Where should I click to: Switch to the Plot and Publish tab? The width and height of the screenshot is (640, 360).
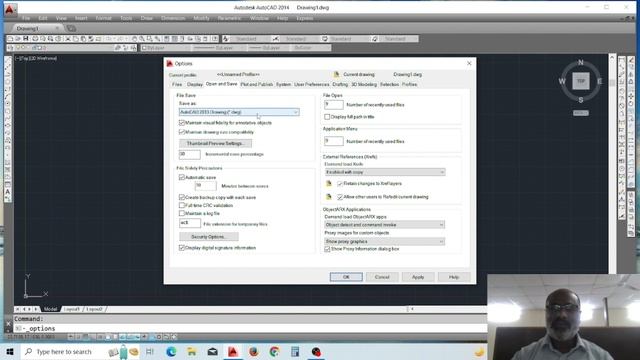pyautogui.click(x=257, y=84)
